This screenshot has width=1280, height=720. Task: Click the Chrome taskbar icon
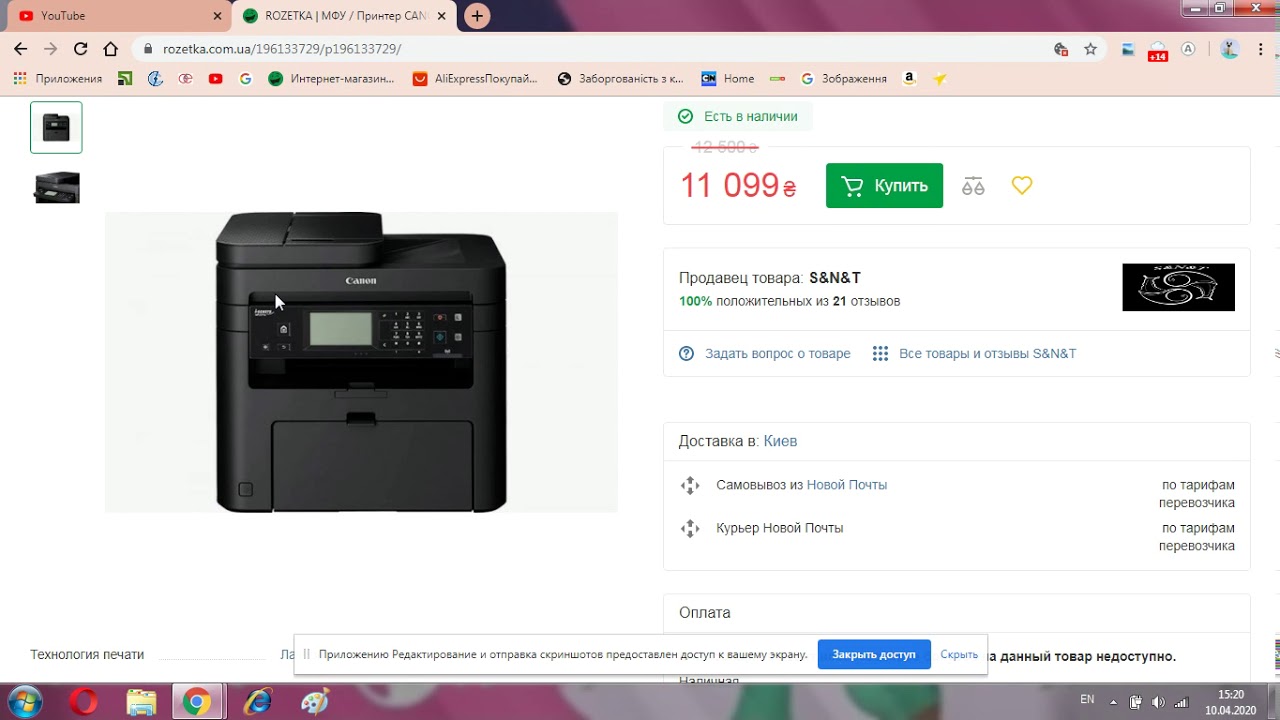pos(197,702)
